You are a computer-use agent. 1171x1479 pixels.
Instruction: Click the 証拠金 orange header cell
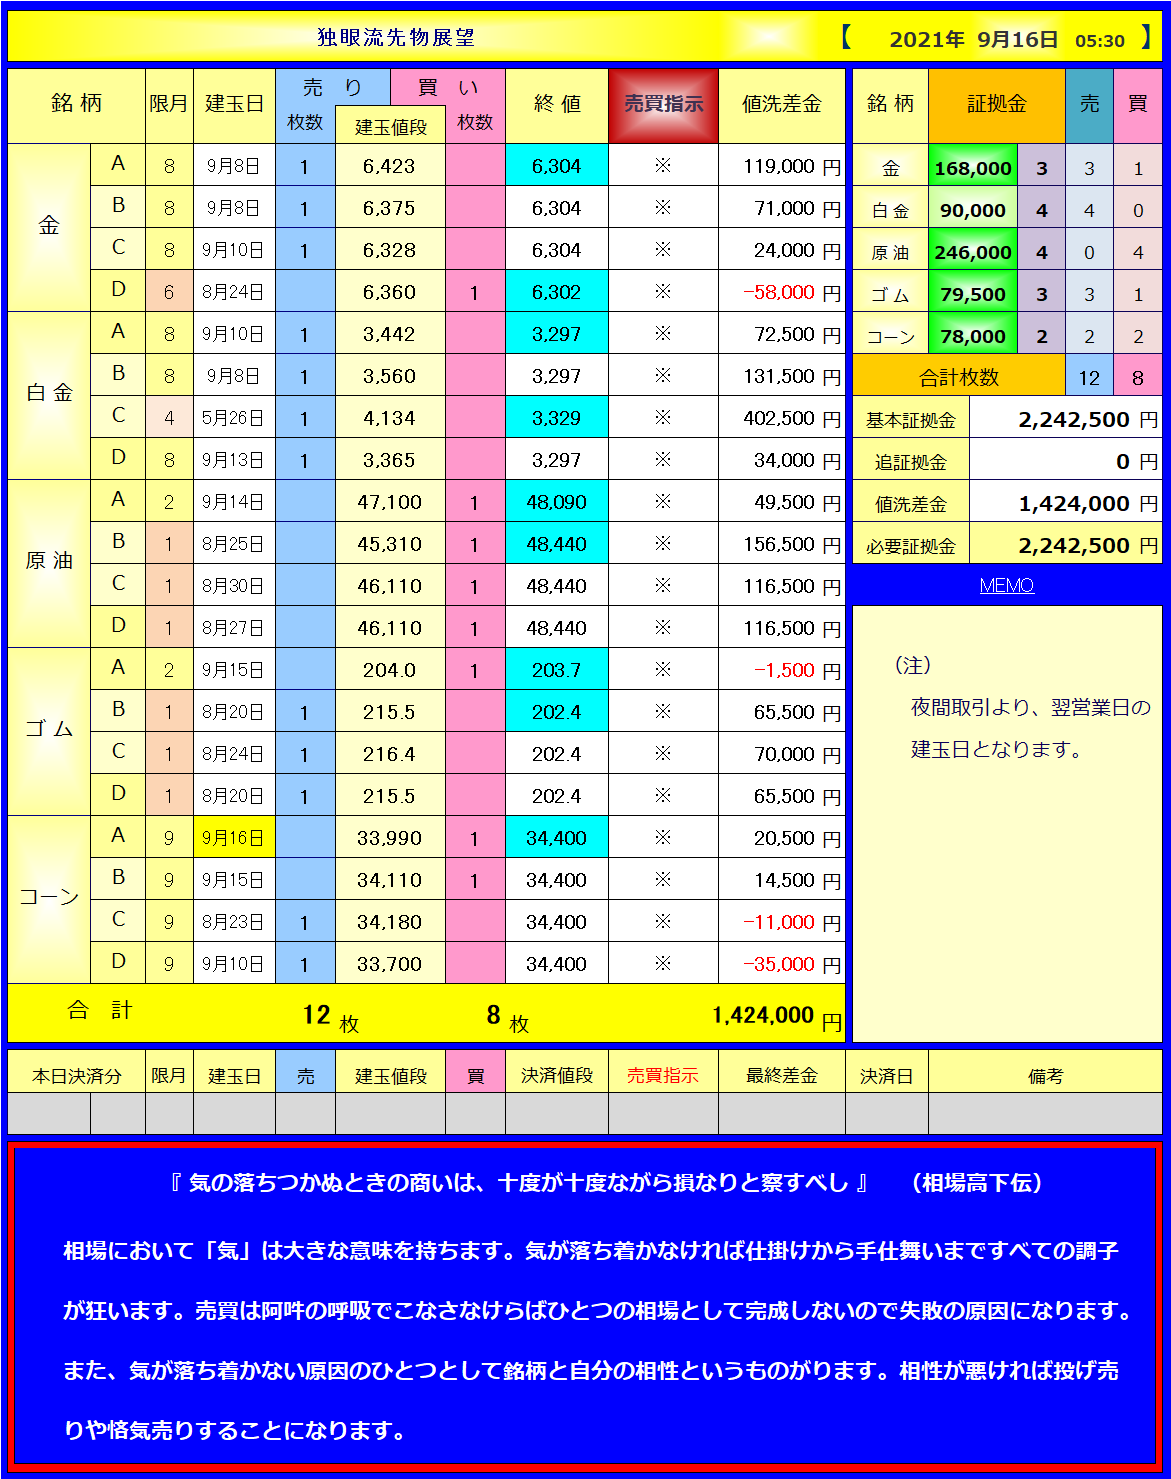[x=997, y=105]
